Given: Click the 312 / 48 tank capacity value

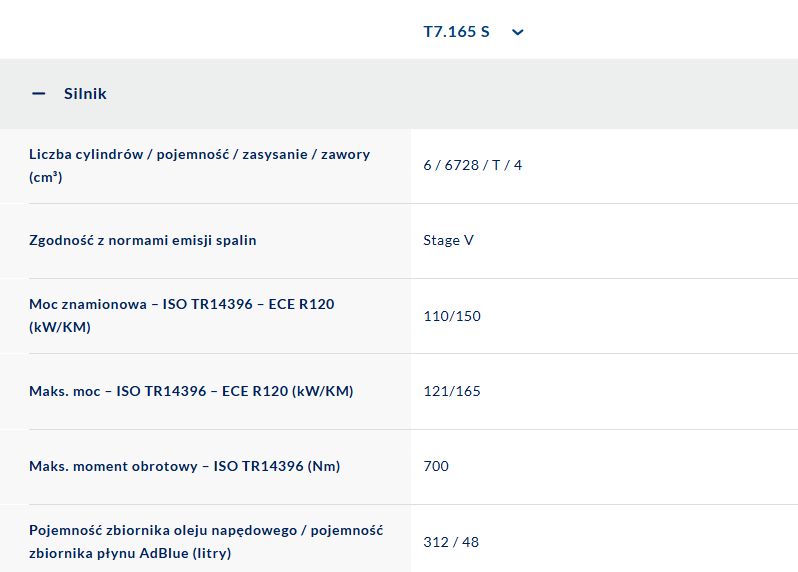Looking at the screenshot, I should [x=451, y=542].
